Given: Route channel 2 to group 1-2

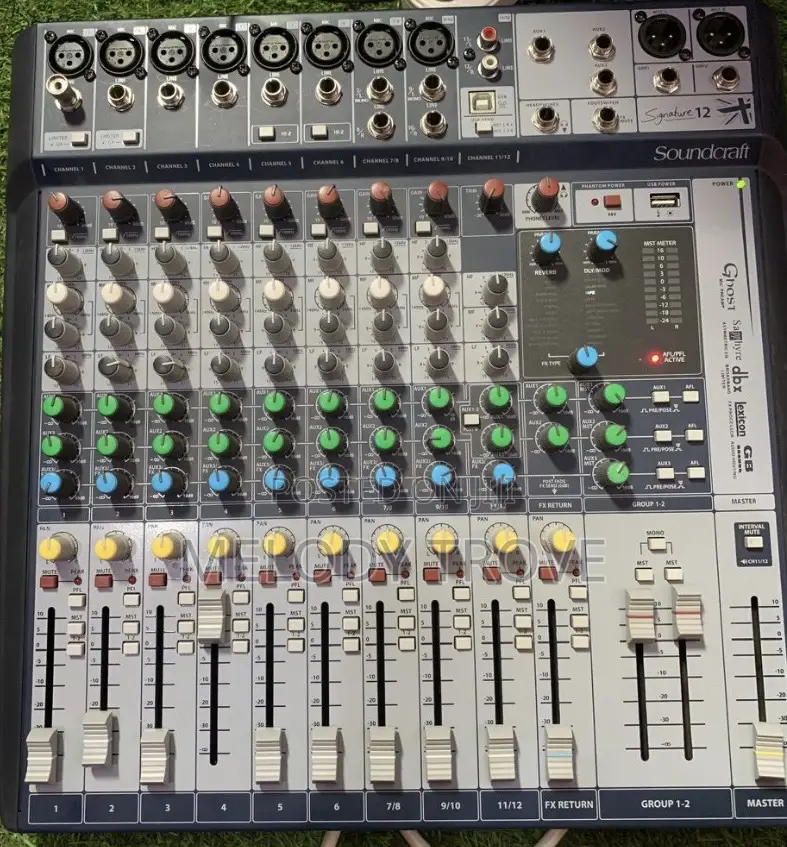Looking at the screenshot, I should 131,648.
